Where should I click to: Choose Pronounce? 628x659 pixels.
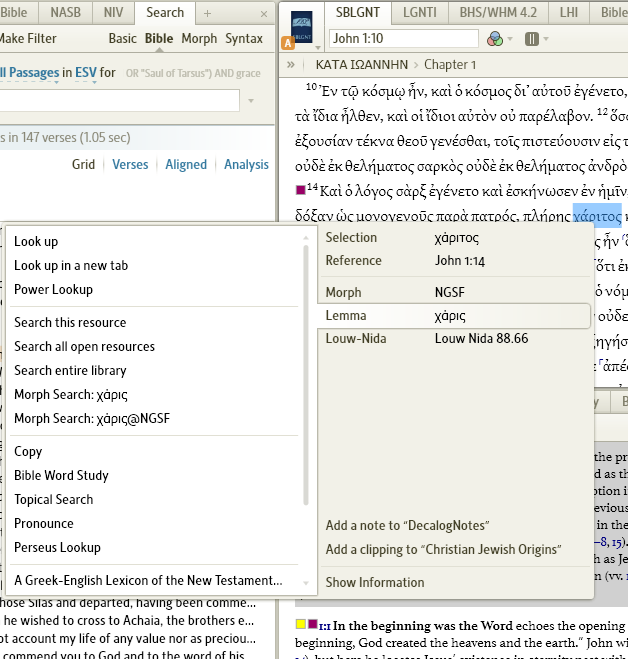coord(44,523)
